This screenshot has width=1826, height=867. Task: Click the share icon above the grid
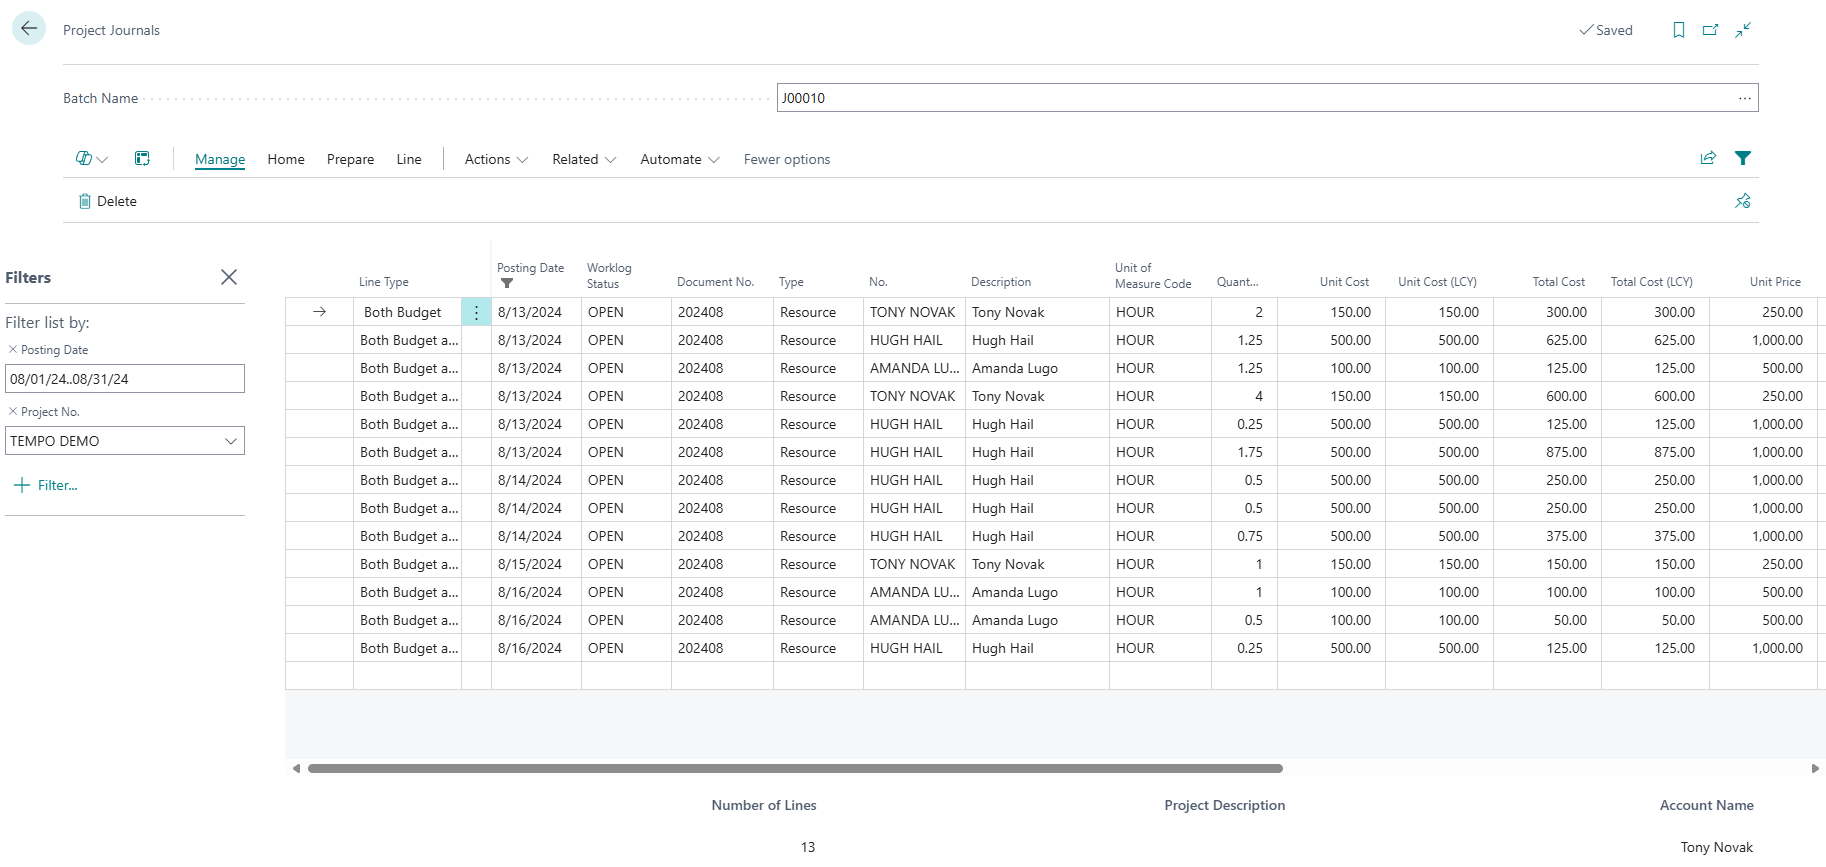pos(1708,158)
